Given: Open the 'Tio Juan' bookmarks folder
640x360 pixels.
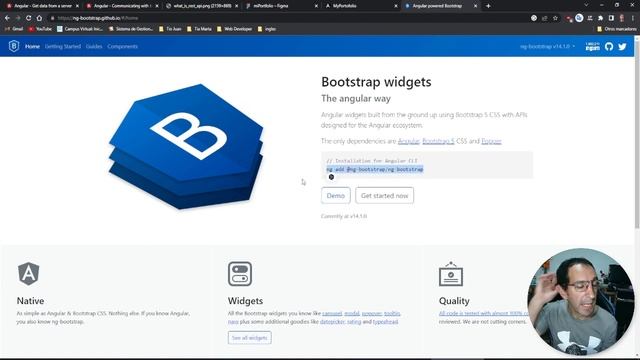Looking at the screenshot, I should [x=170, y=29].
